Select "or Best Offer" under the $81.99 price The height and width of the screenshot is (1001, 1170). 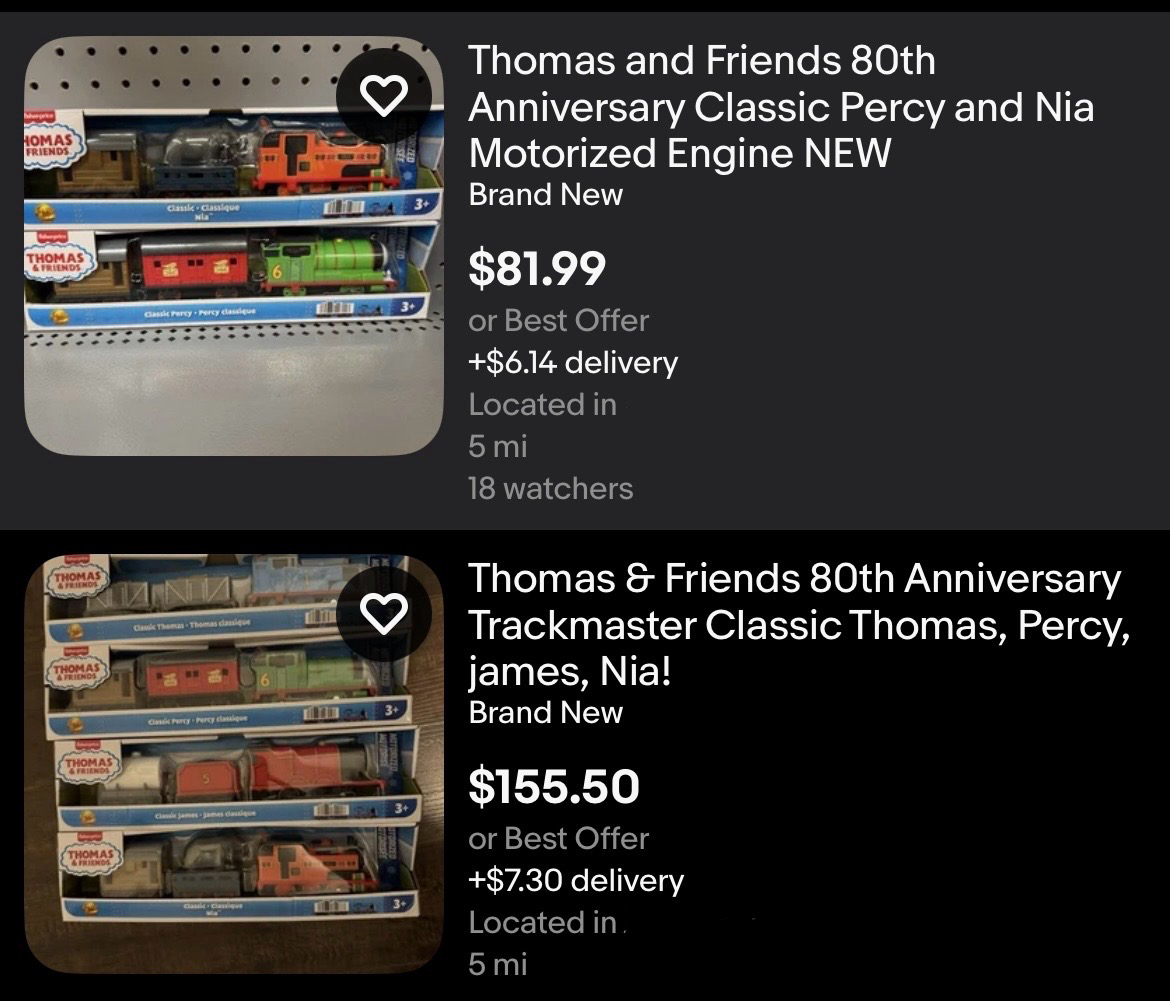point(558,321)
